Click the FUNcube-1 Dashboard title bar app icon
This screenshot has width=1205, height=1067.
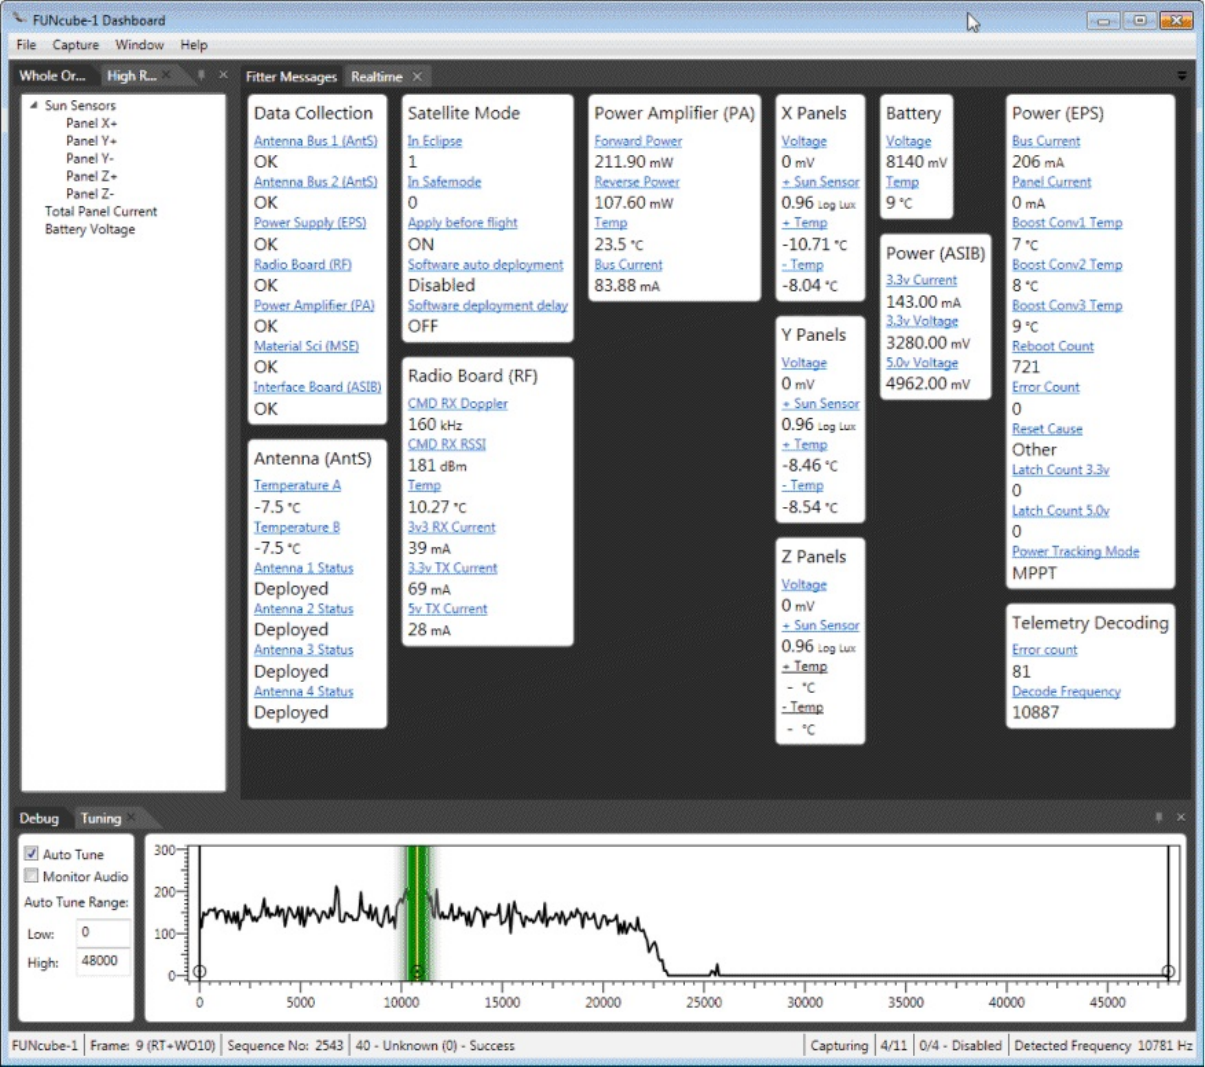19,19
